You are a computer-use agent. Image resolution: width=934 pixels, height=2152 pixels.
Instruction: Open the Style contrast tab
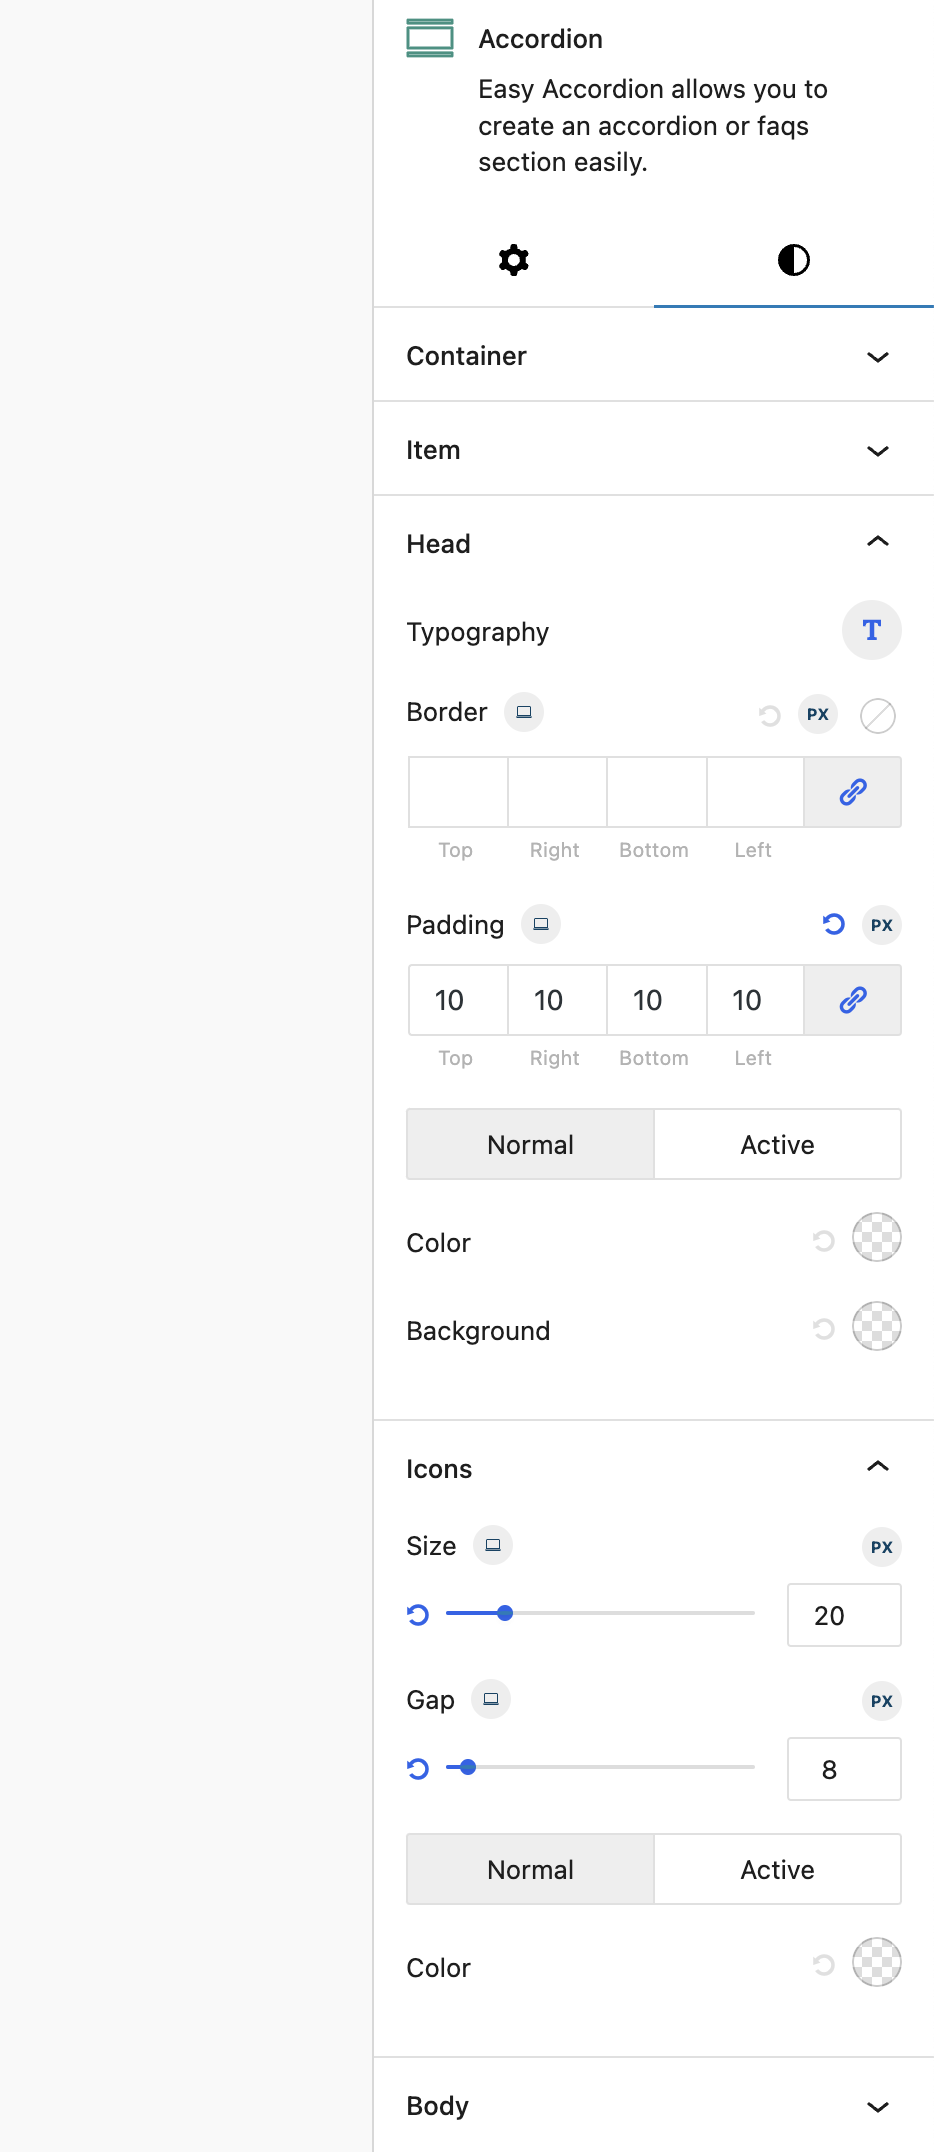pyautogui.click(x=793, y=260)
